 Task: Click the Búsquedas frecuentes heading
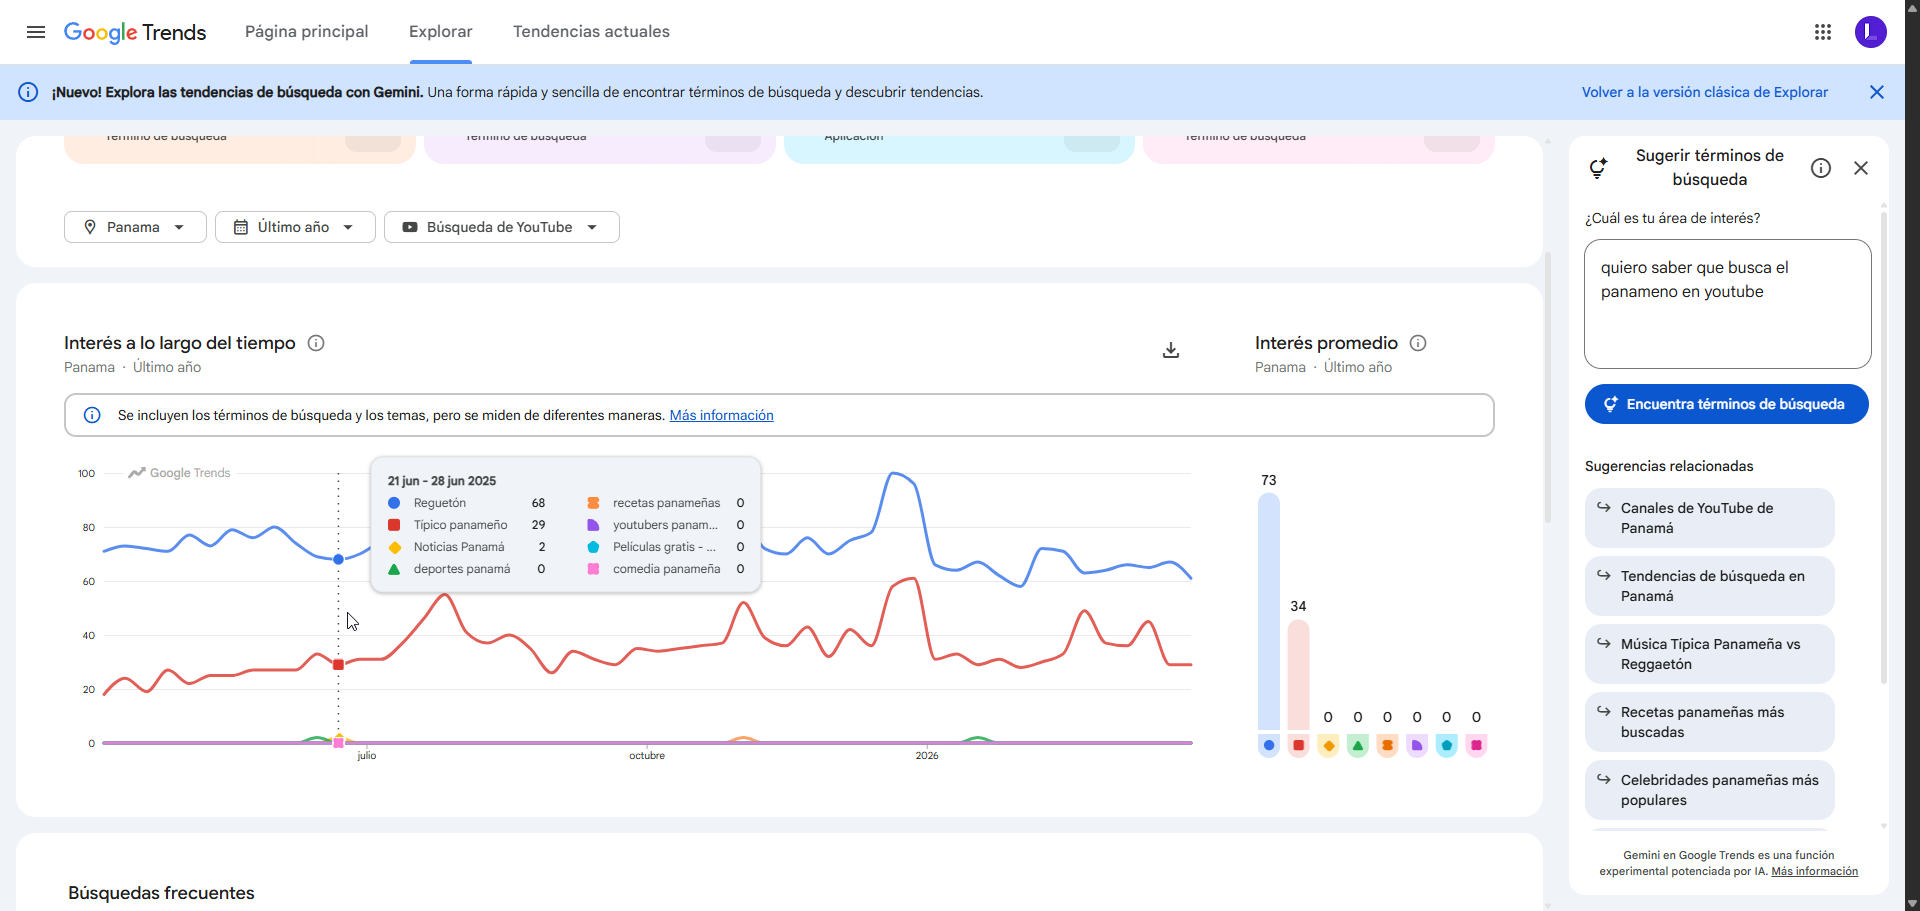(x=161, y=893)
